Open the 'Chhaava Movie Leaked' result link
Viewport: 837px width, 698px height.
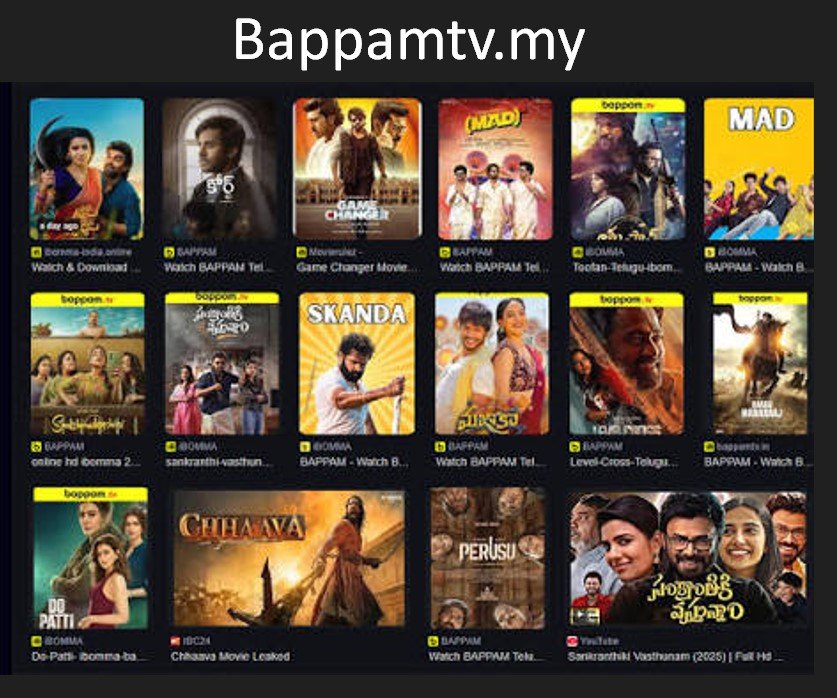click(230, 656)
